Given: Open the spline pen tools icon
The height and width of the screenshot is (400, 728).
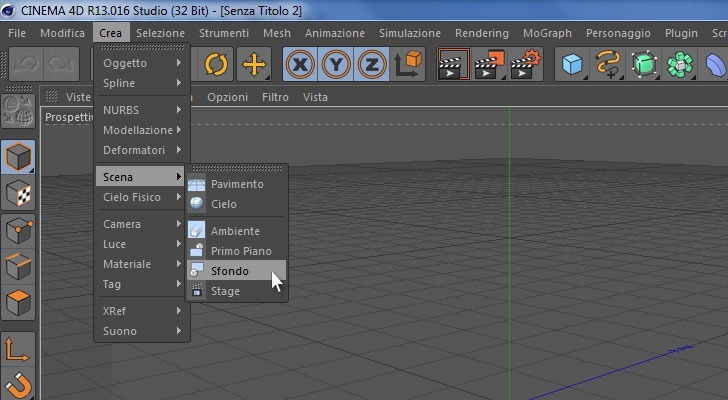Looking at the screenshot, I should [608, 64].
